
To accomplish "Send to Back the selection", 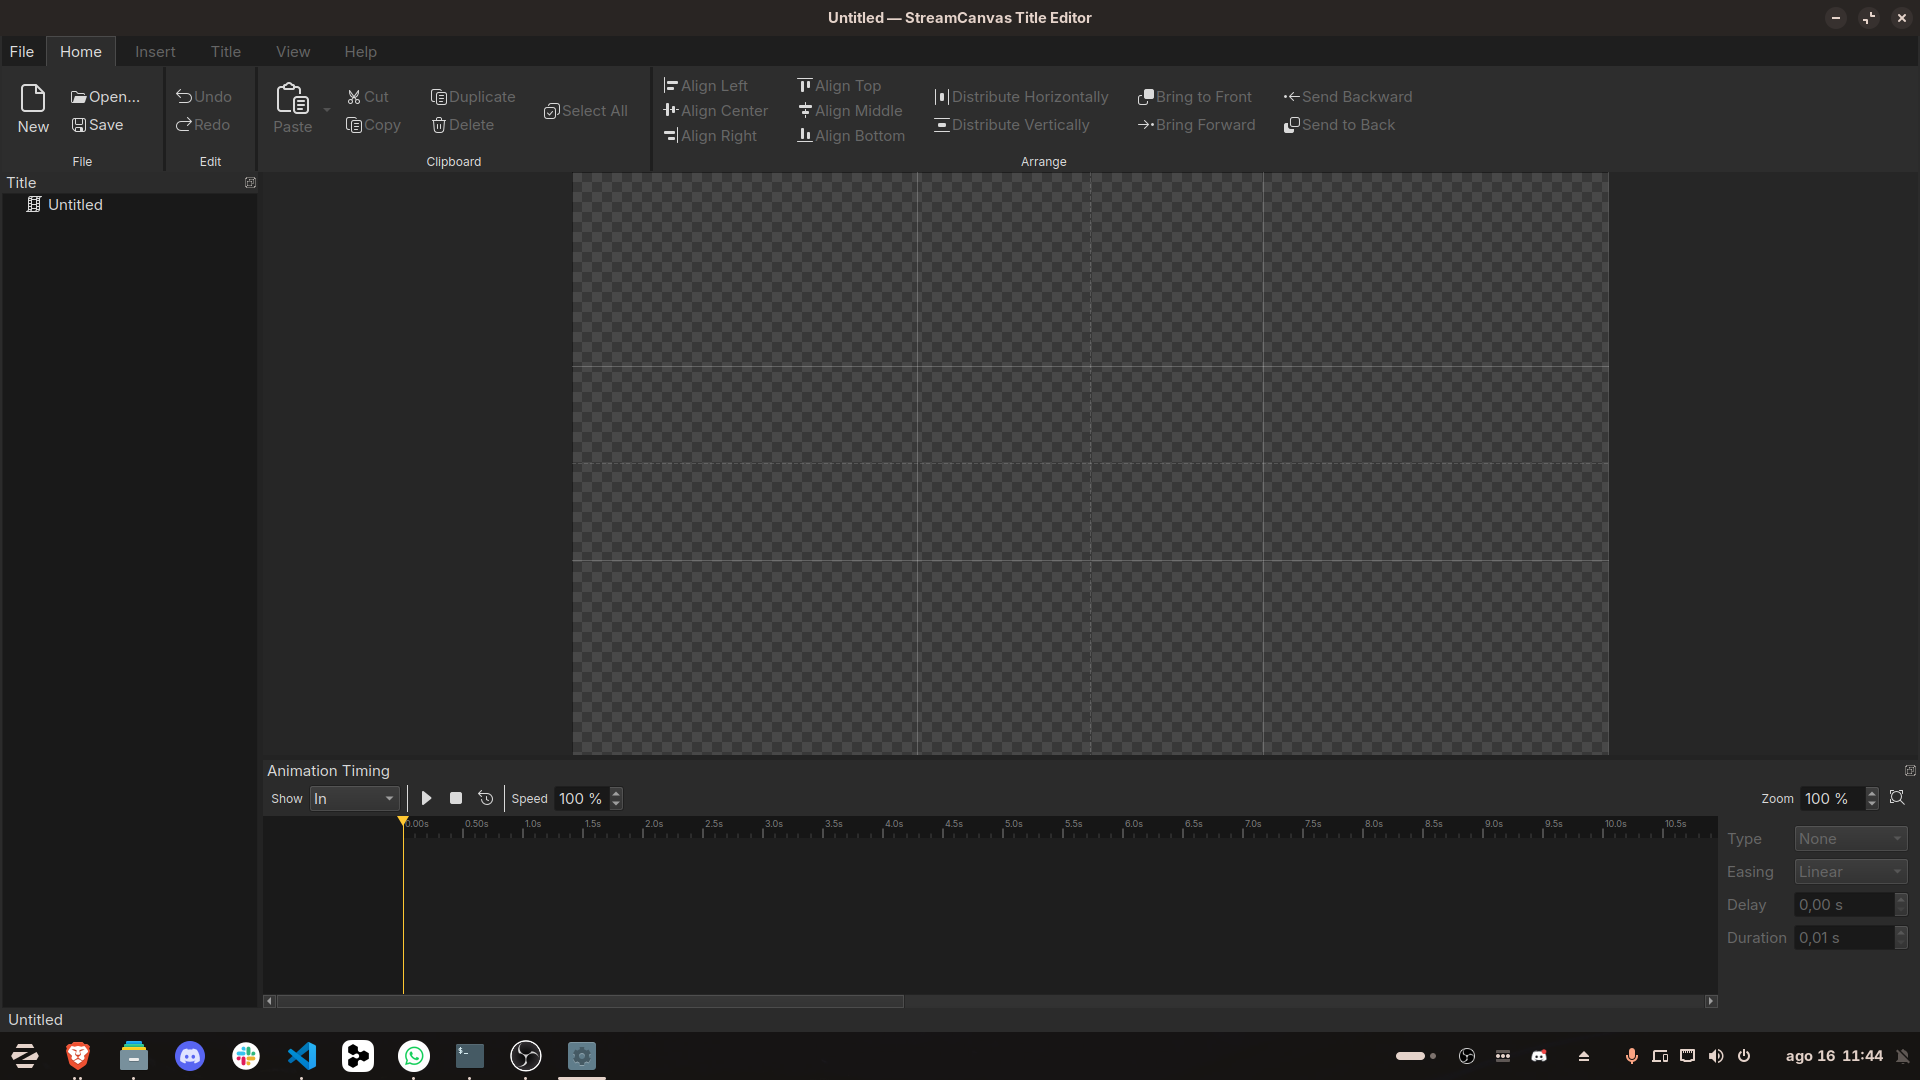I will point(1339,125).
